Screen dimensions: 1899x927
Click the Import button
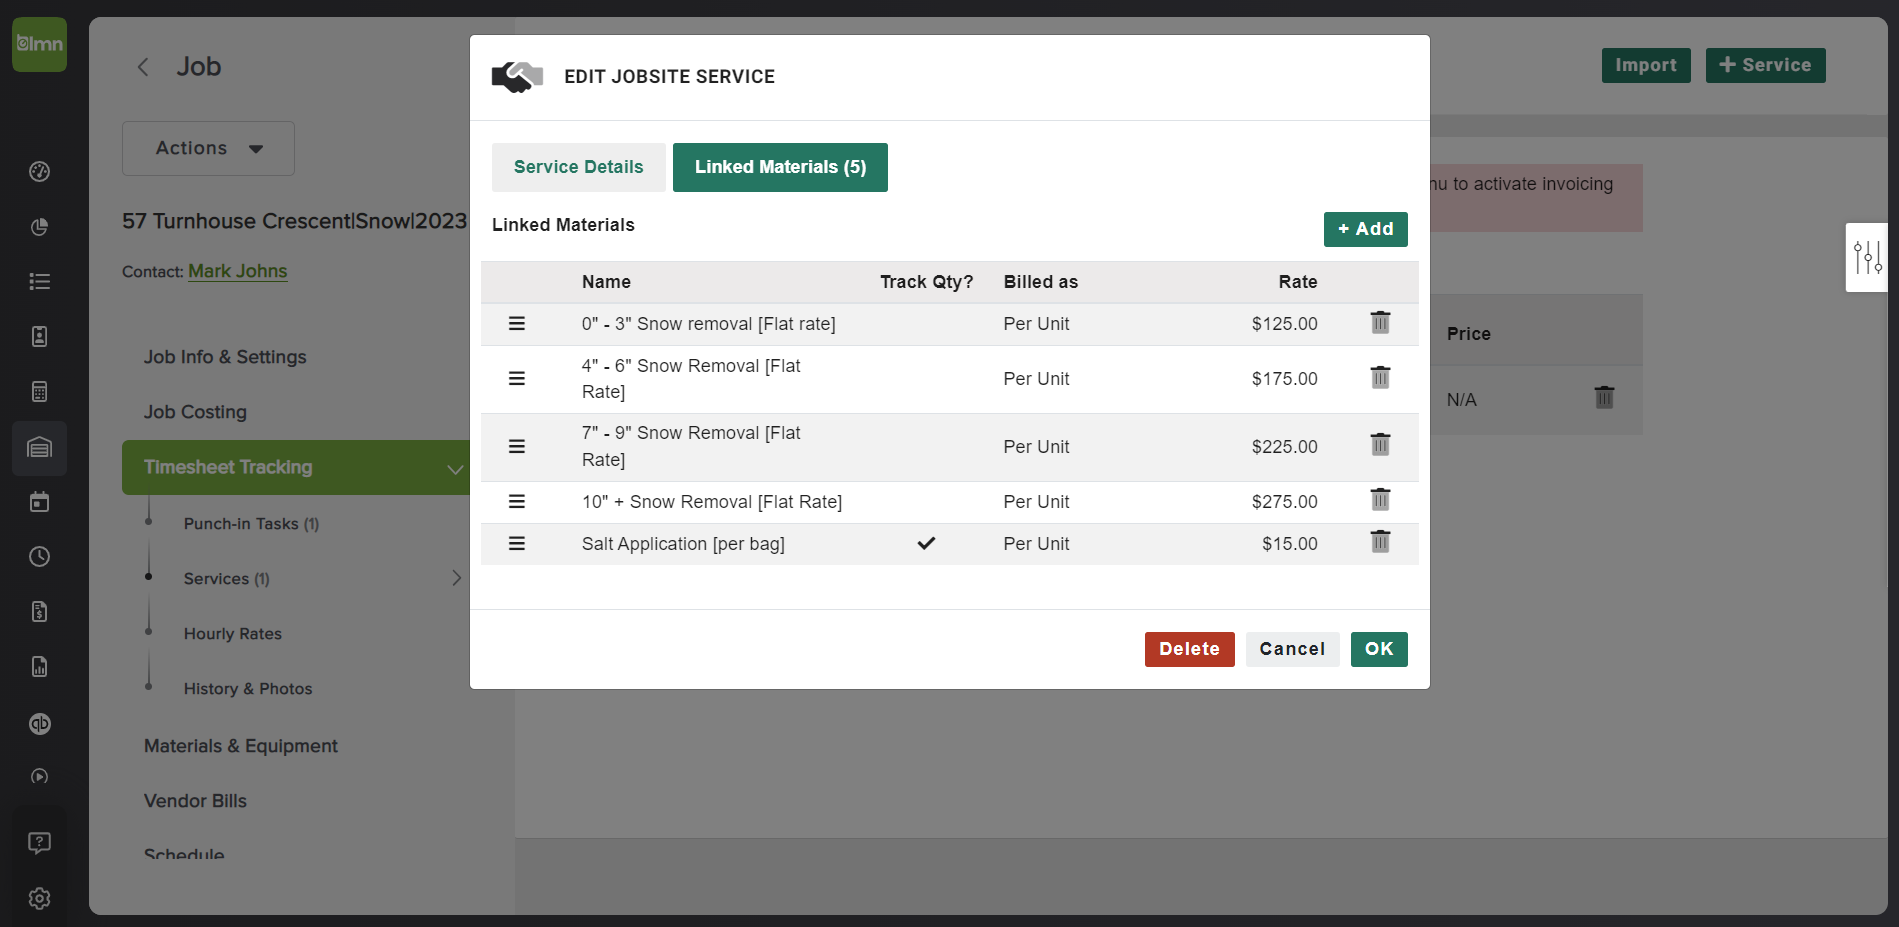[1646, 65]
